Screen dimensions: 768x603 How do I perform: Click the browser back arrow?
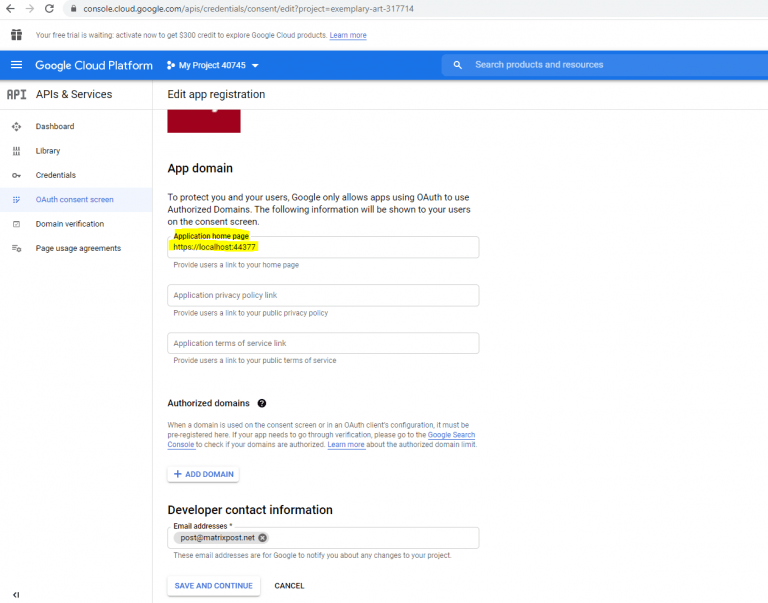(10, 9)
